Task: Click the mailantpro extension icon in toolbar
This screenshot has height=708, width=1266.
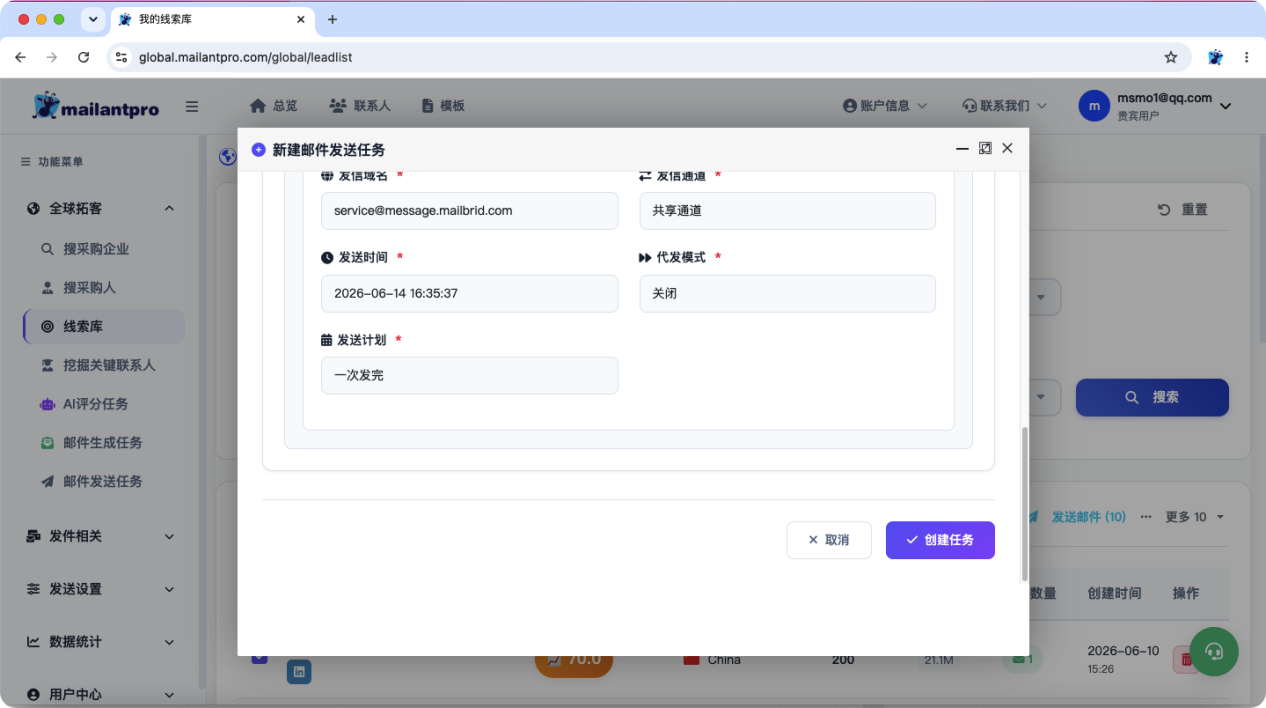Action: (x=1215, y=57)
